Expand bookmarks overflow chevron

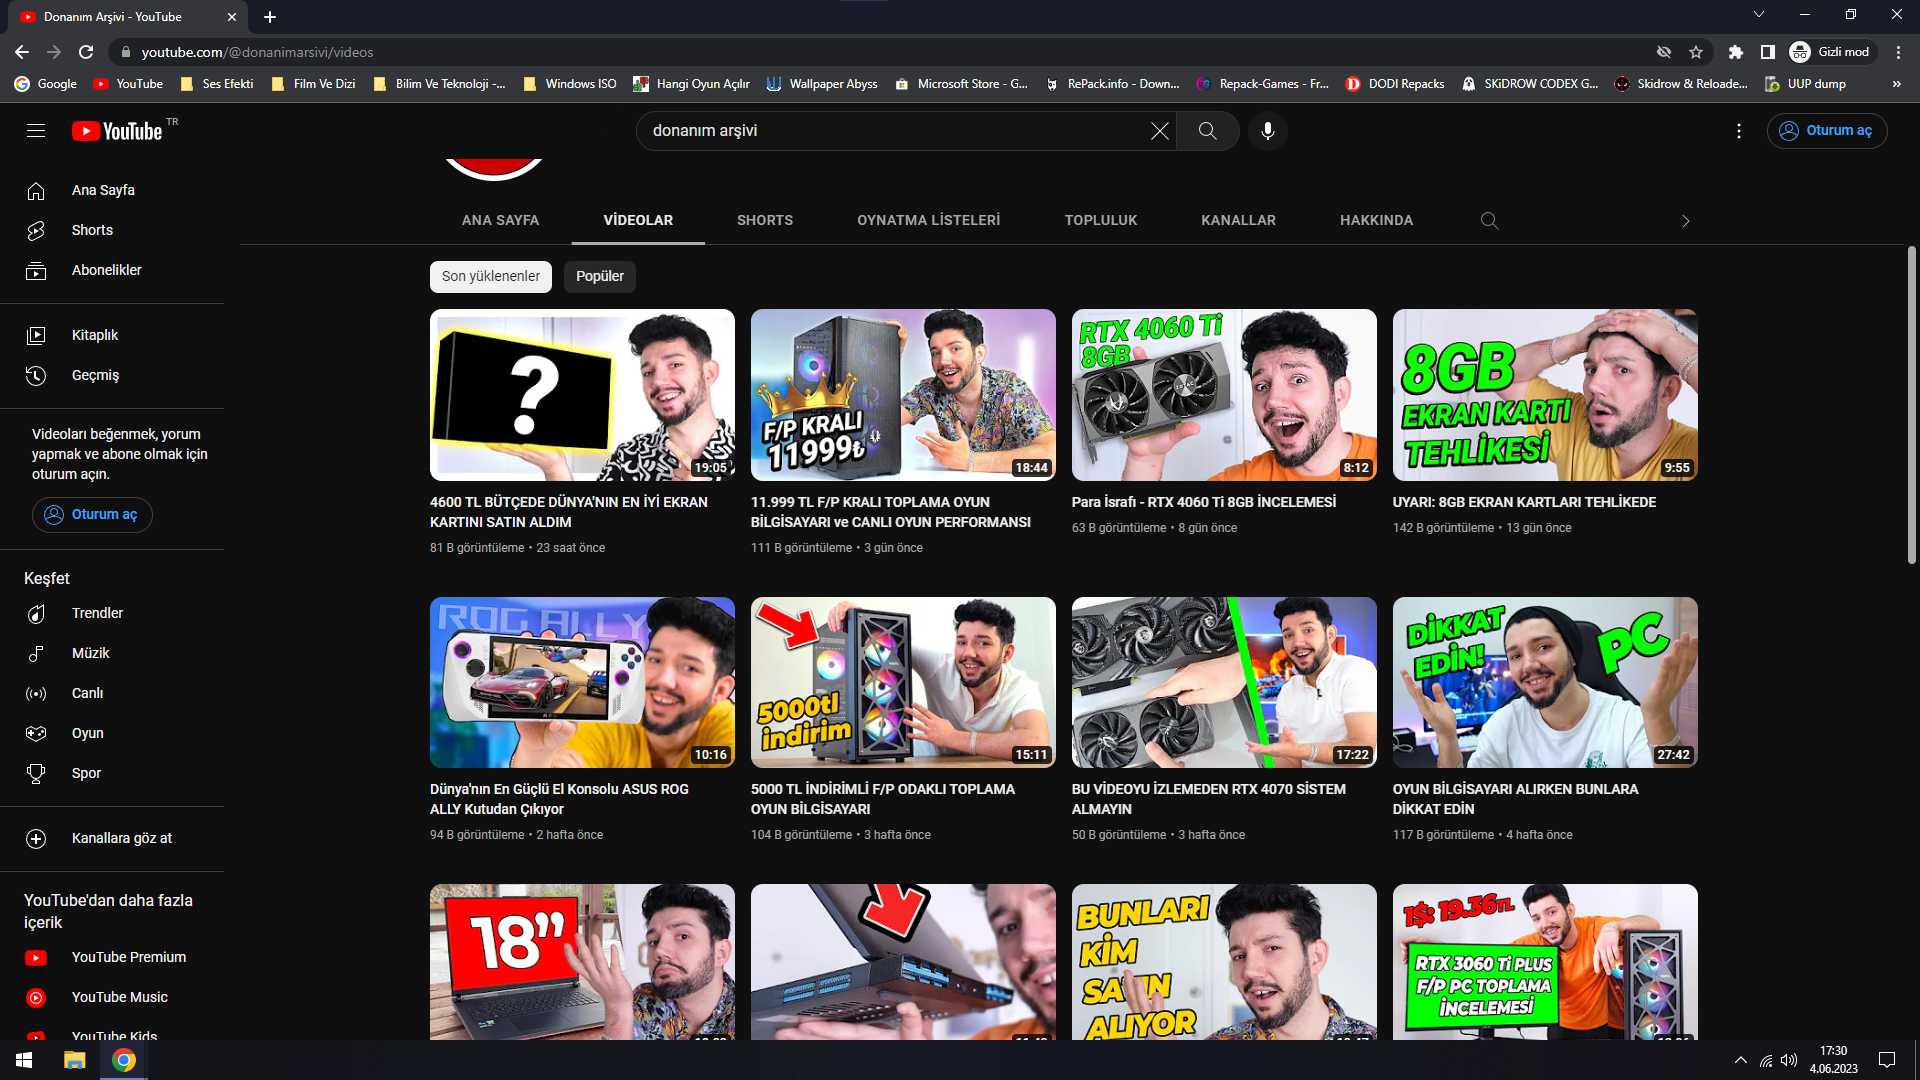click(x=1896, y=84)
